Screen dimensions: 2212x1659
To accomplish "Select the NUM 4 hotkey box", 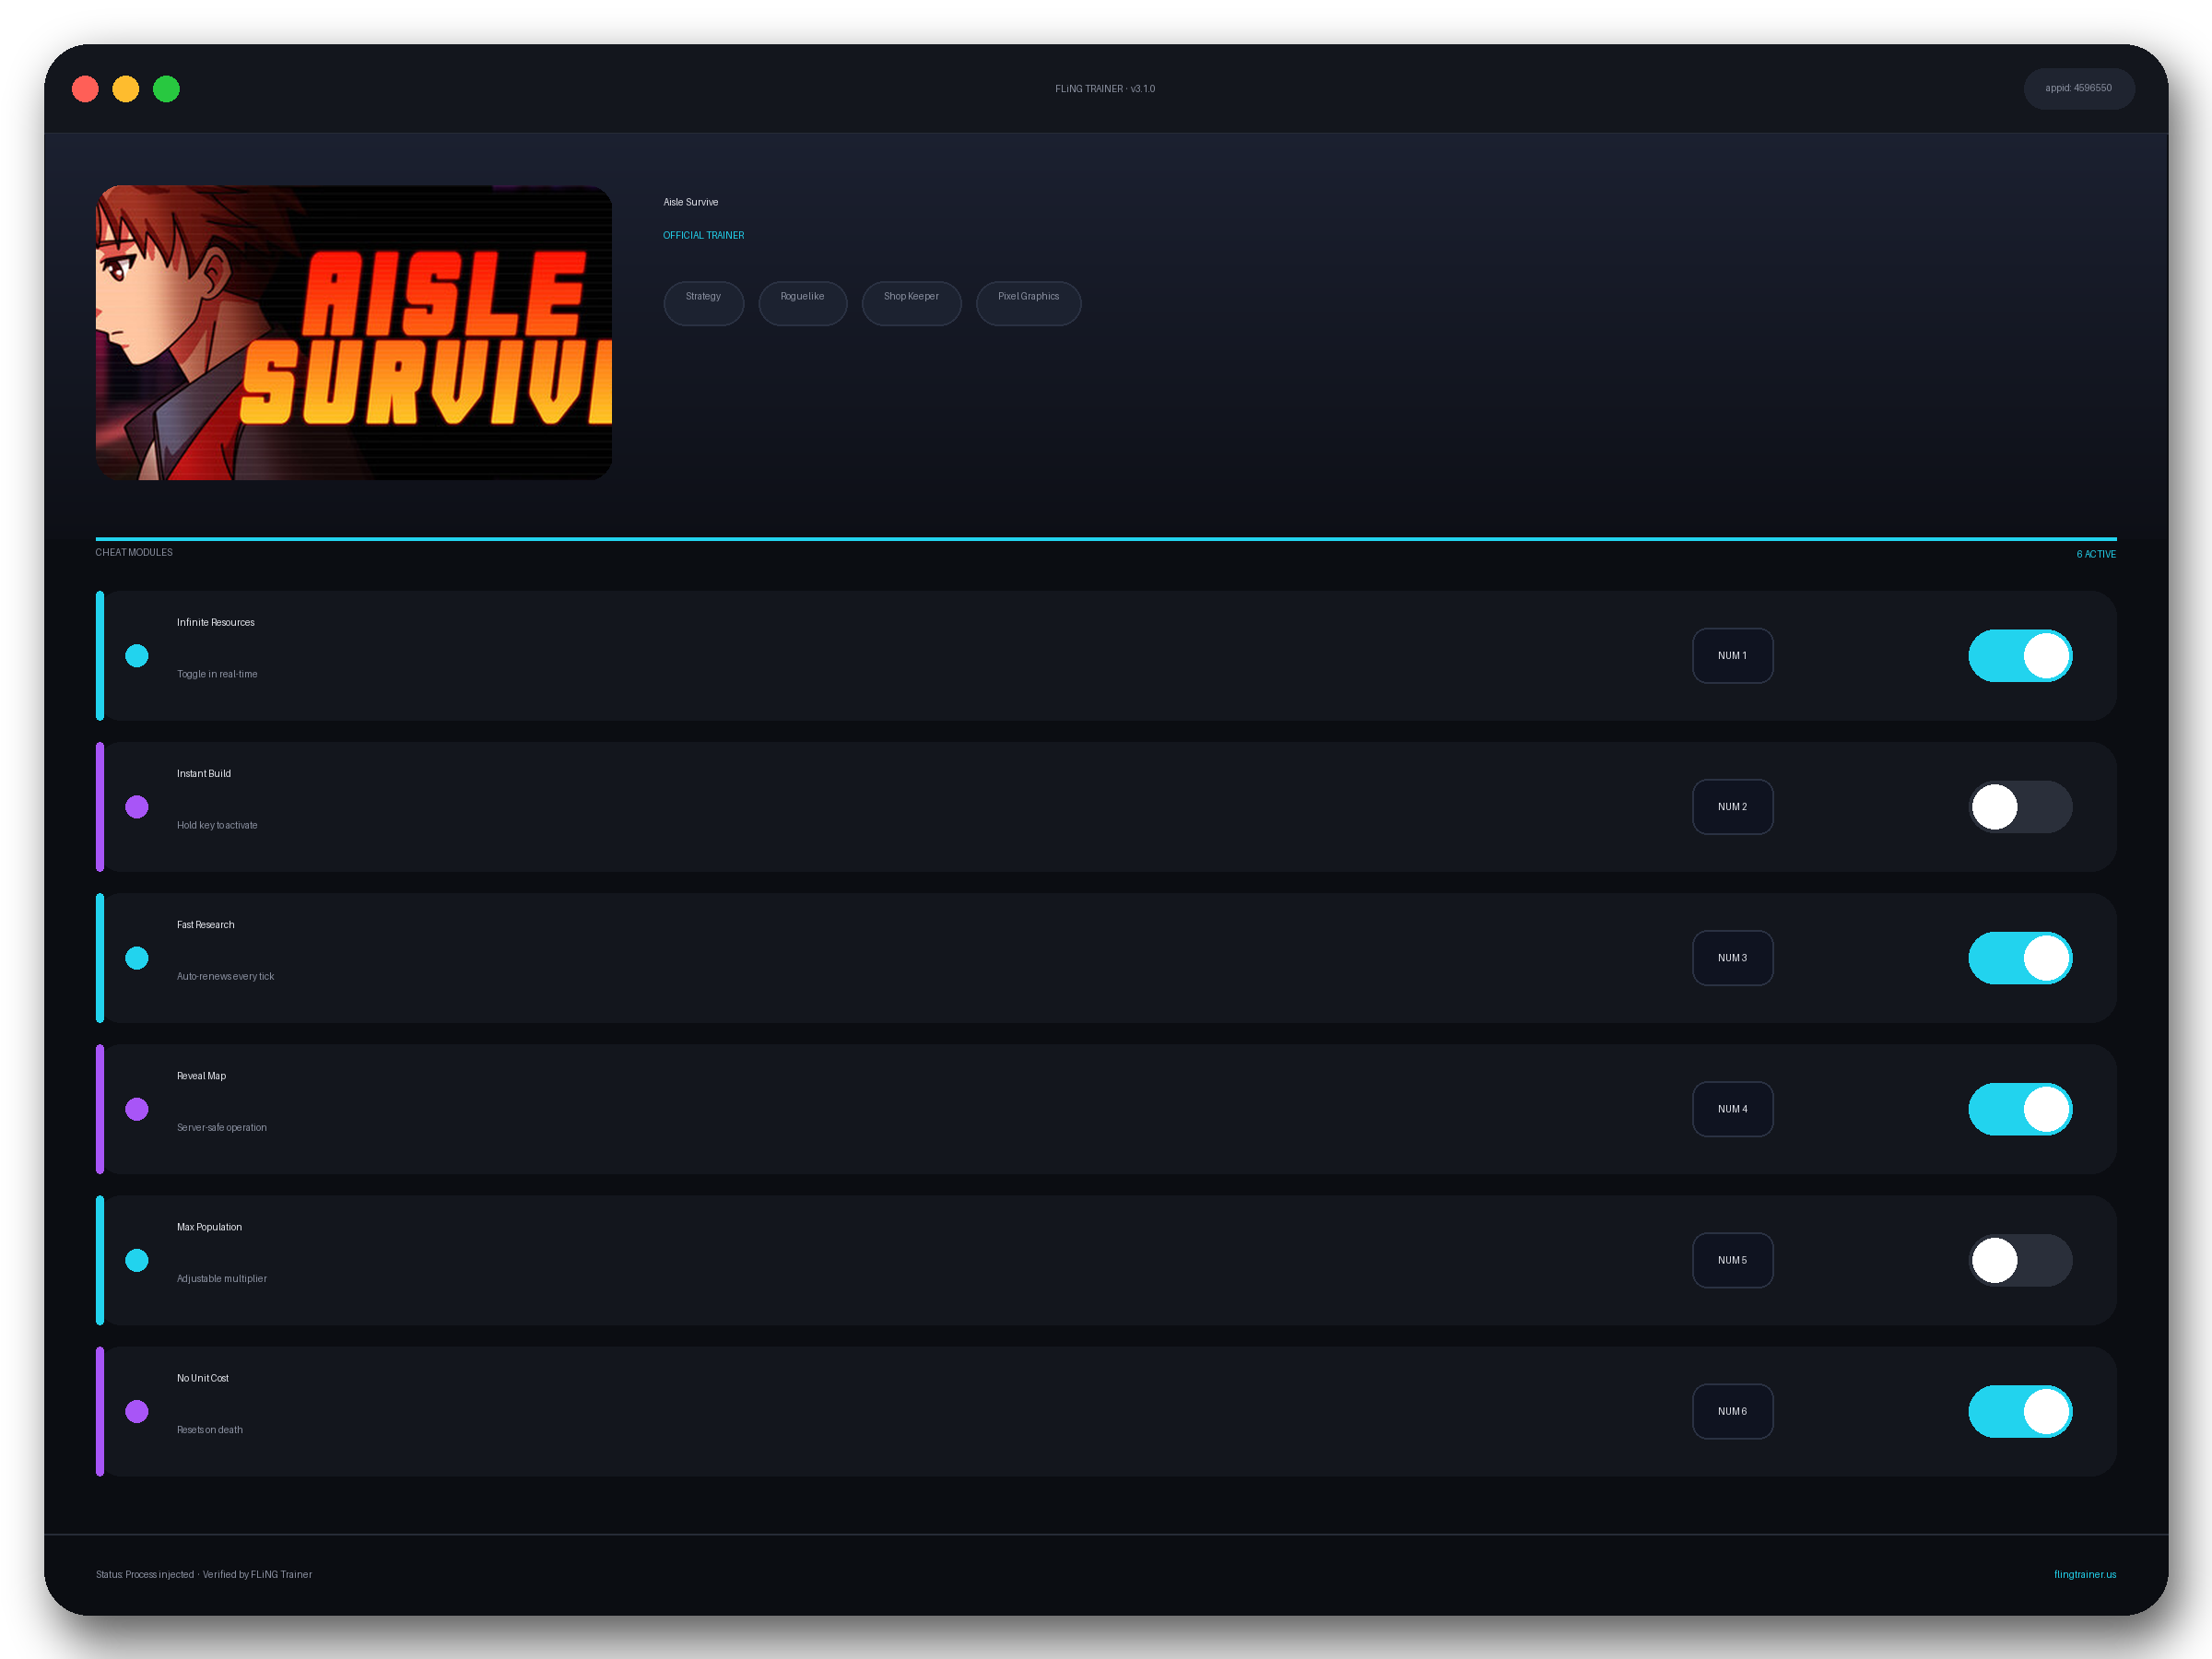I will coord(1732,1109).
